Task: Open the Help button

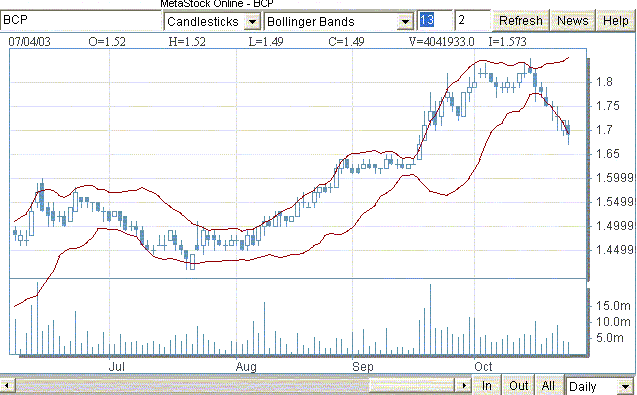Action: click(x=615, y=21)
